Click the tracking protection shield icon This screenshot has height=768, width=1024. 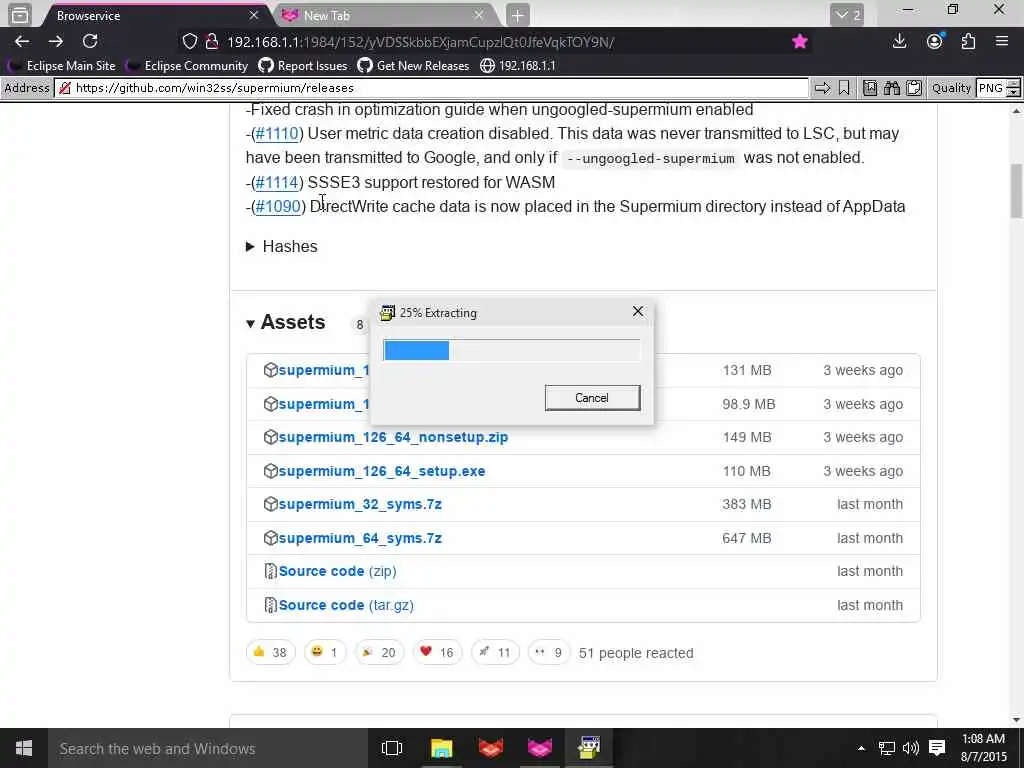point(189,42)
